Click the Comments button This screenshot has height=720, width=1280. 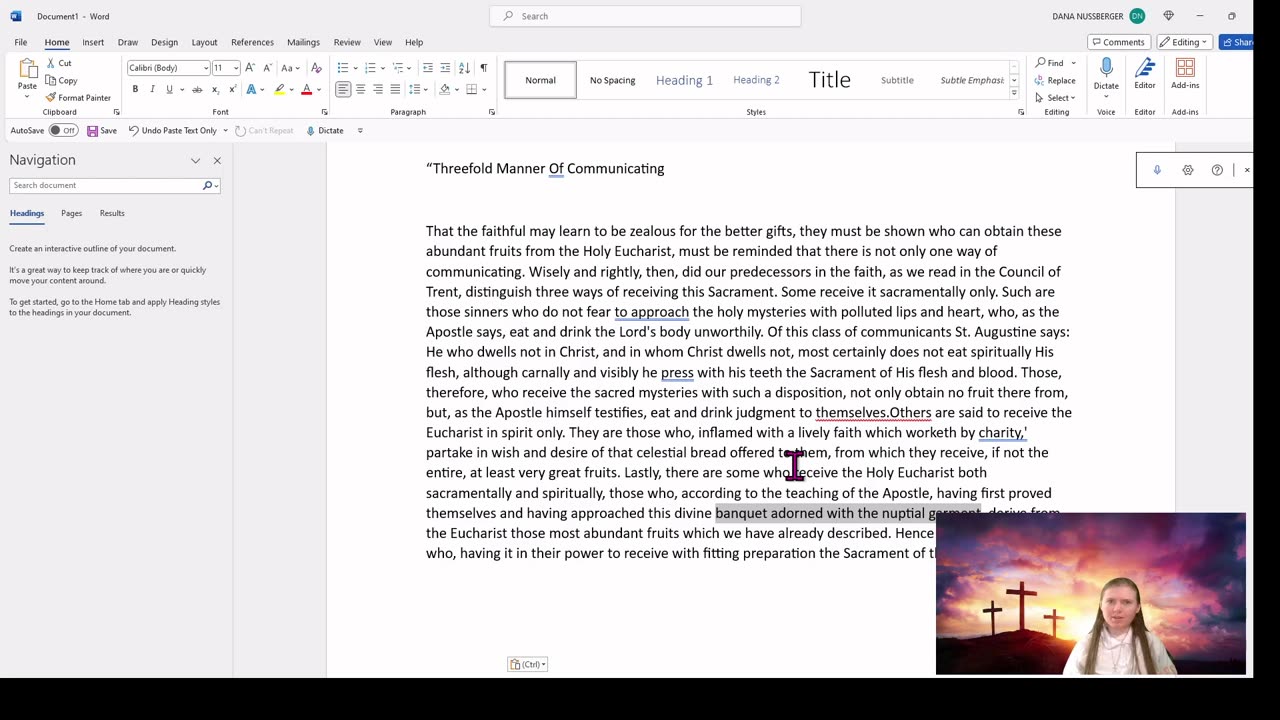(x=1118, y=42)
